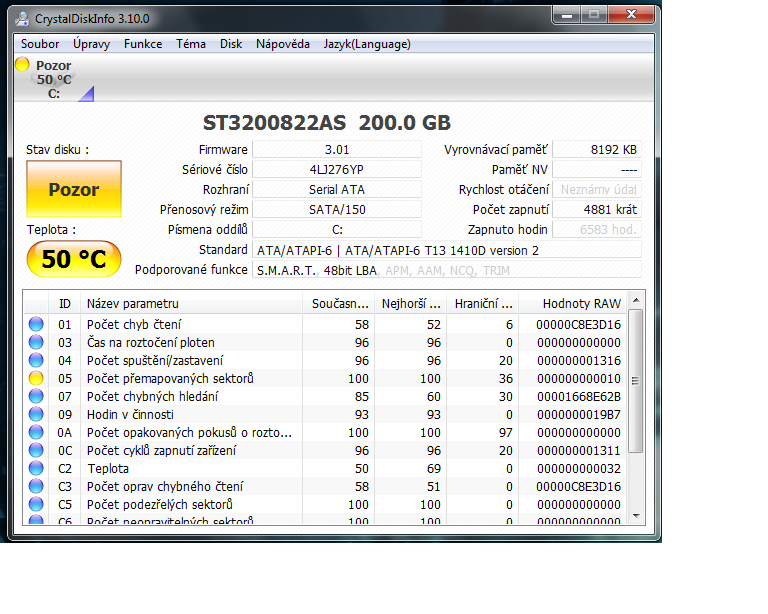This screenshot has height=614, width=768.
Task: Click the blue status icon for row 07
Action: (36, 396)
